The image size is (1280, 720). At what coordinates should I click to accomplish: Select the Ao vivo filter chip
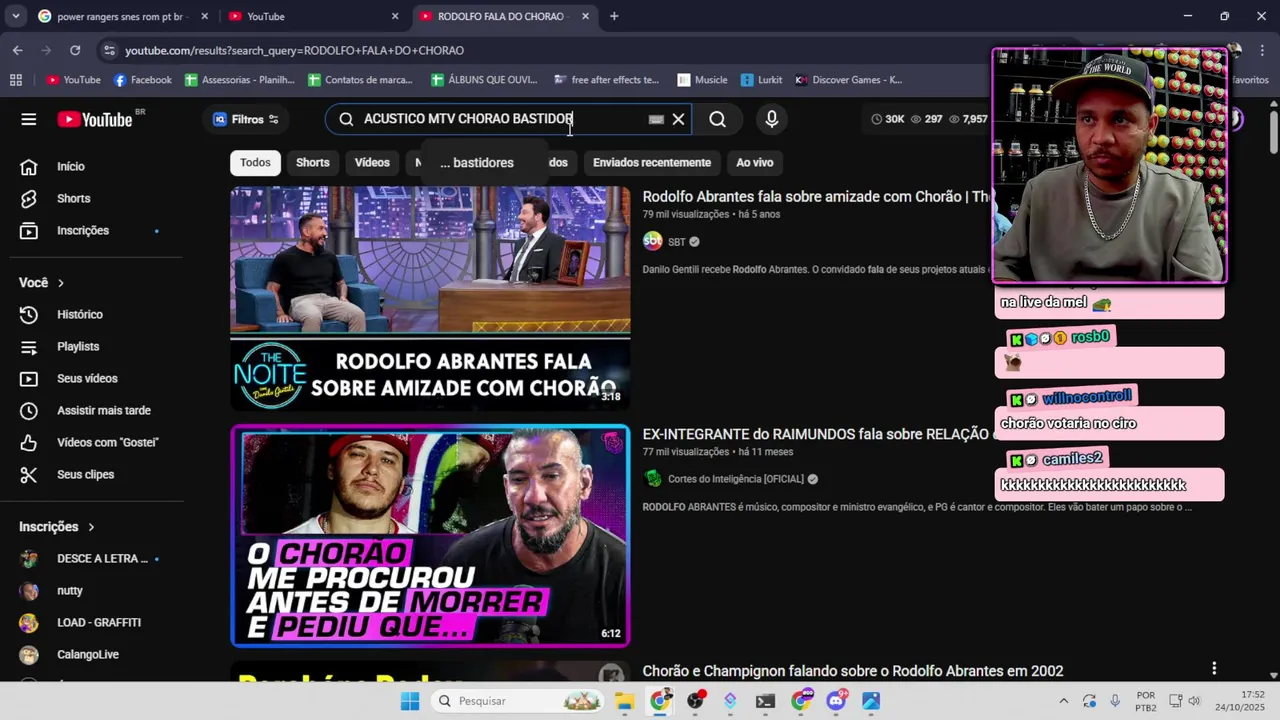[x=755, y=163]
